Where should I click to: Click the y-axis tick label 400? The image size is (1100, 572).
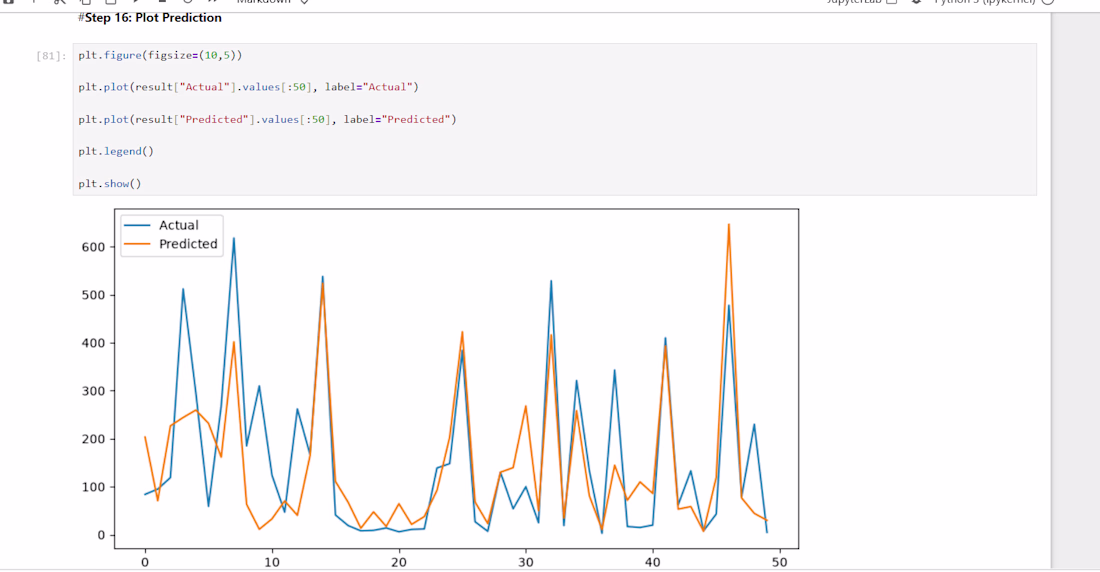click(93, 343)
